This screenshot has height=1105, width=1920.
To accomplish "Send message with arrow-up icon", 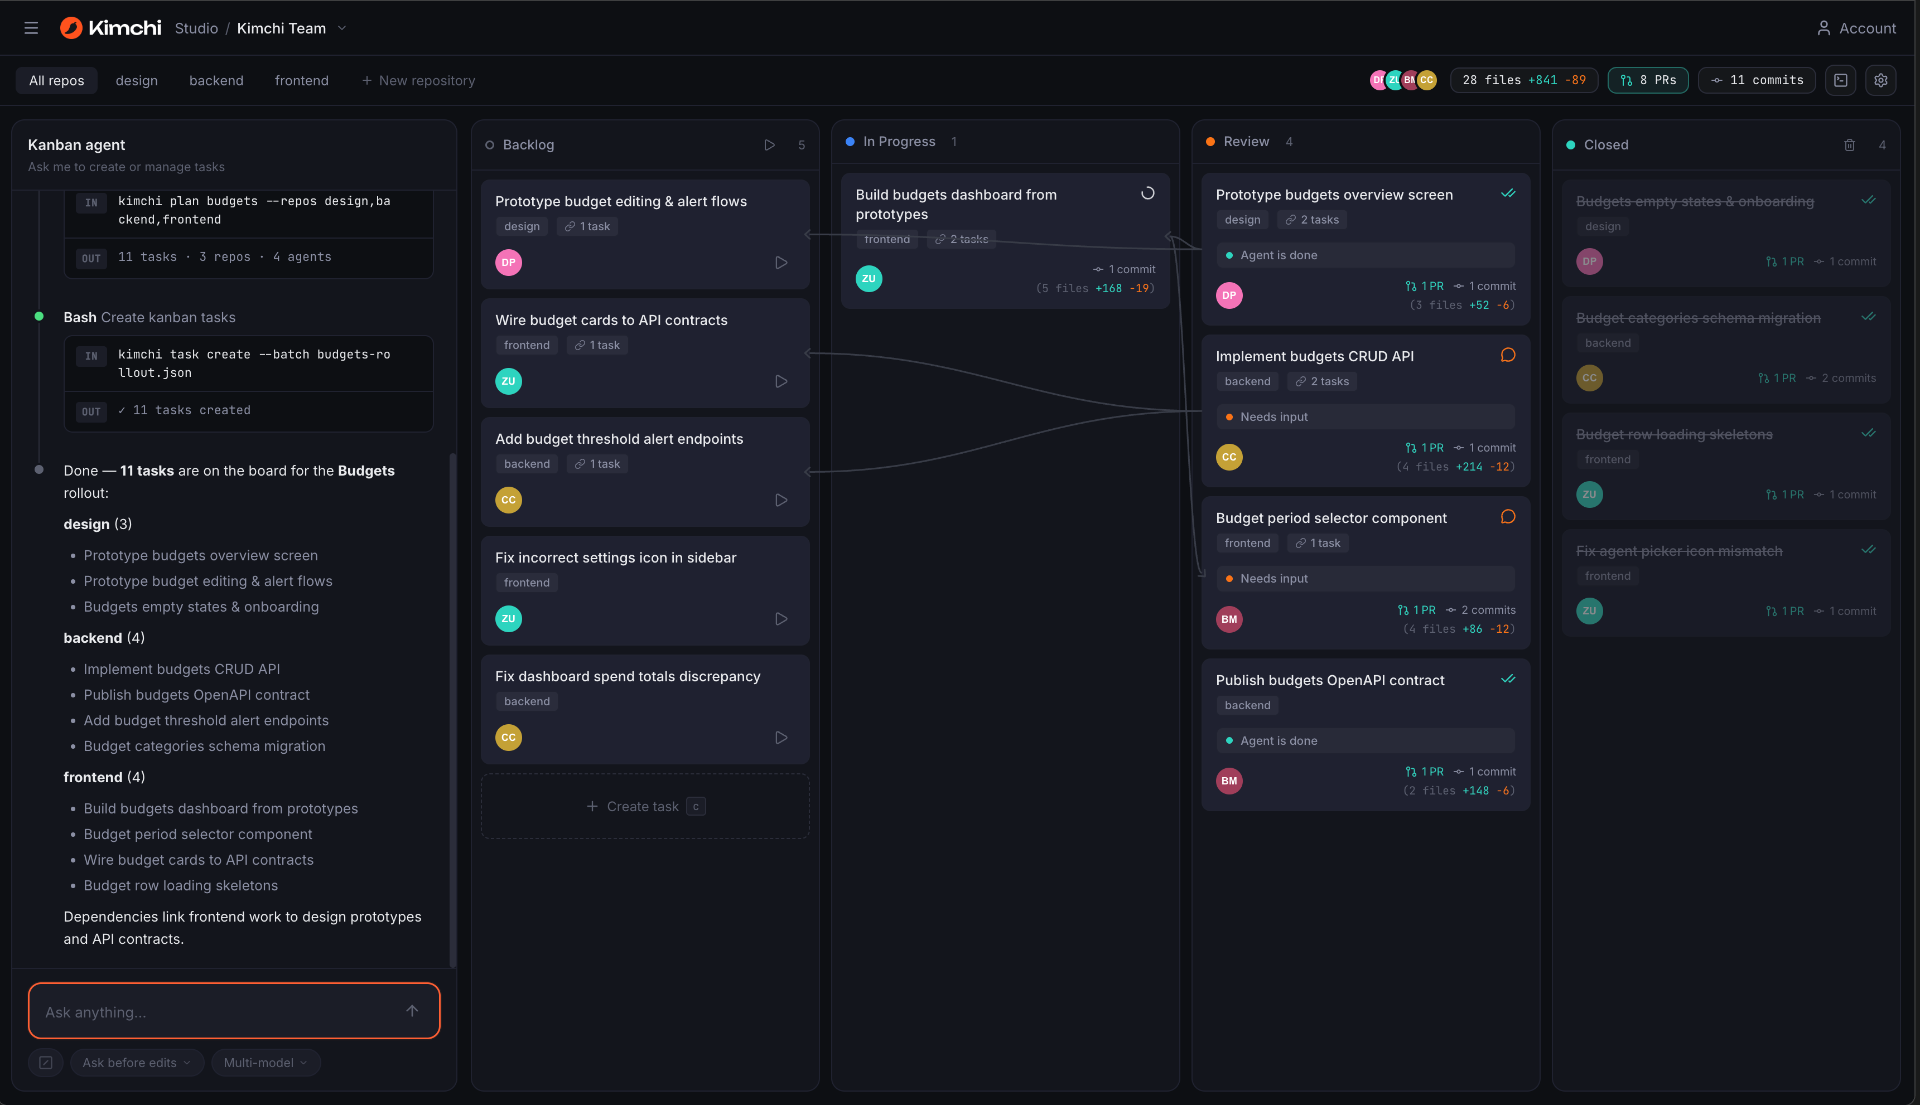I will coord(412,1011).
